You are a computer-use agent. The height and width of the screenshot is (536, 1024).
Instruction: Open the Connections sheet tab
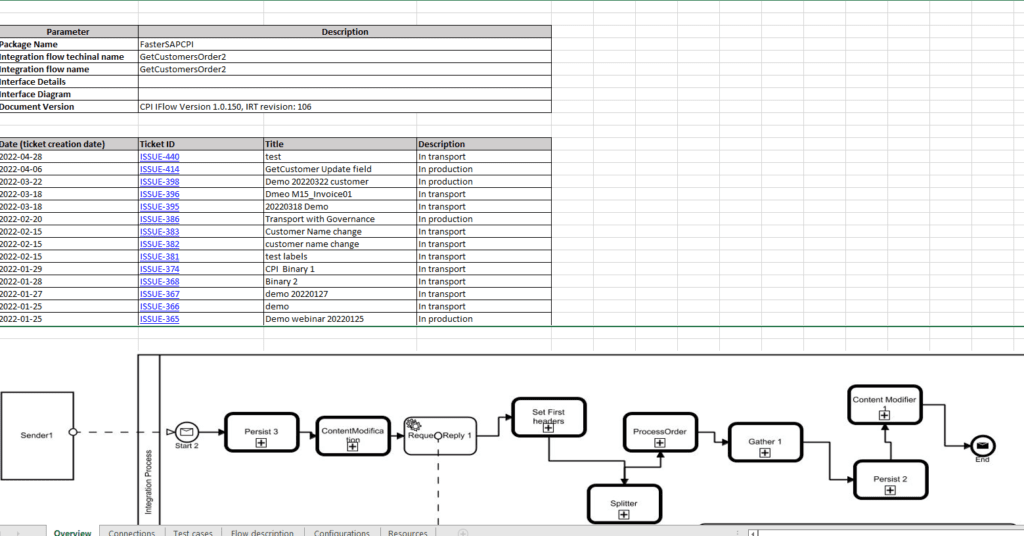pos(132,531)
